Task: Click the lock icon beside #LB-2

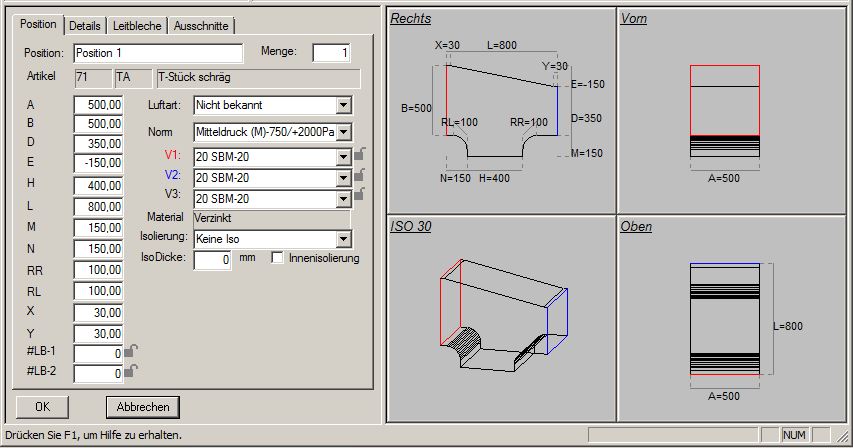Action: tap(131, 371)
